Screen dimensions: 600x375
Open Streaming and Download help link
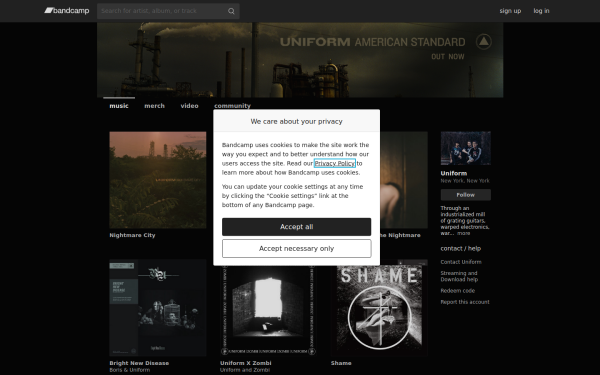coord(459,276)
